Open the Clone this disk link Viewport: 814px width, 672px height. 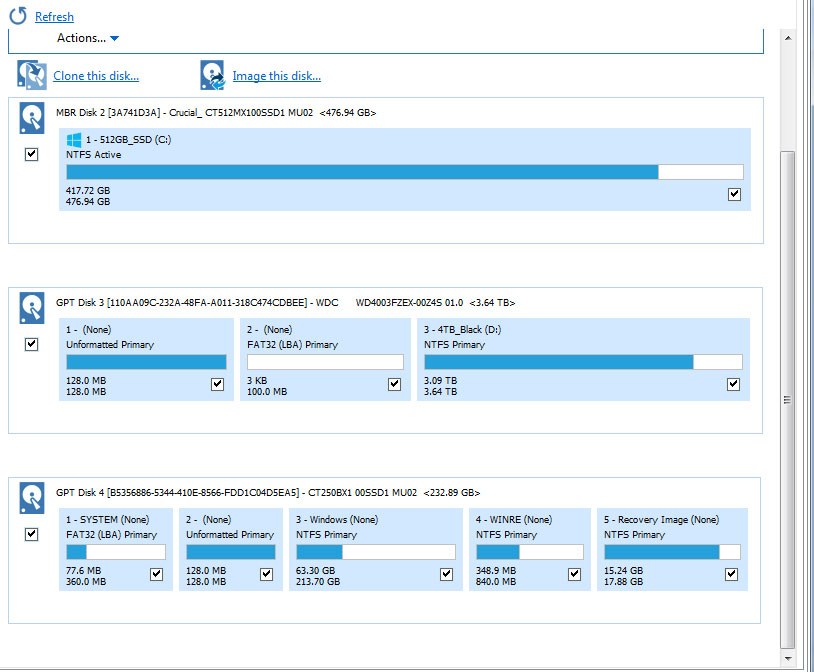tap(96, 76)
